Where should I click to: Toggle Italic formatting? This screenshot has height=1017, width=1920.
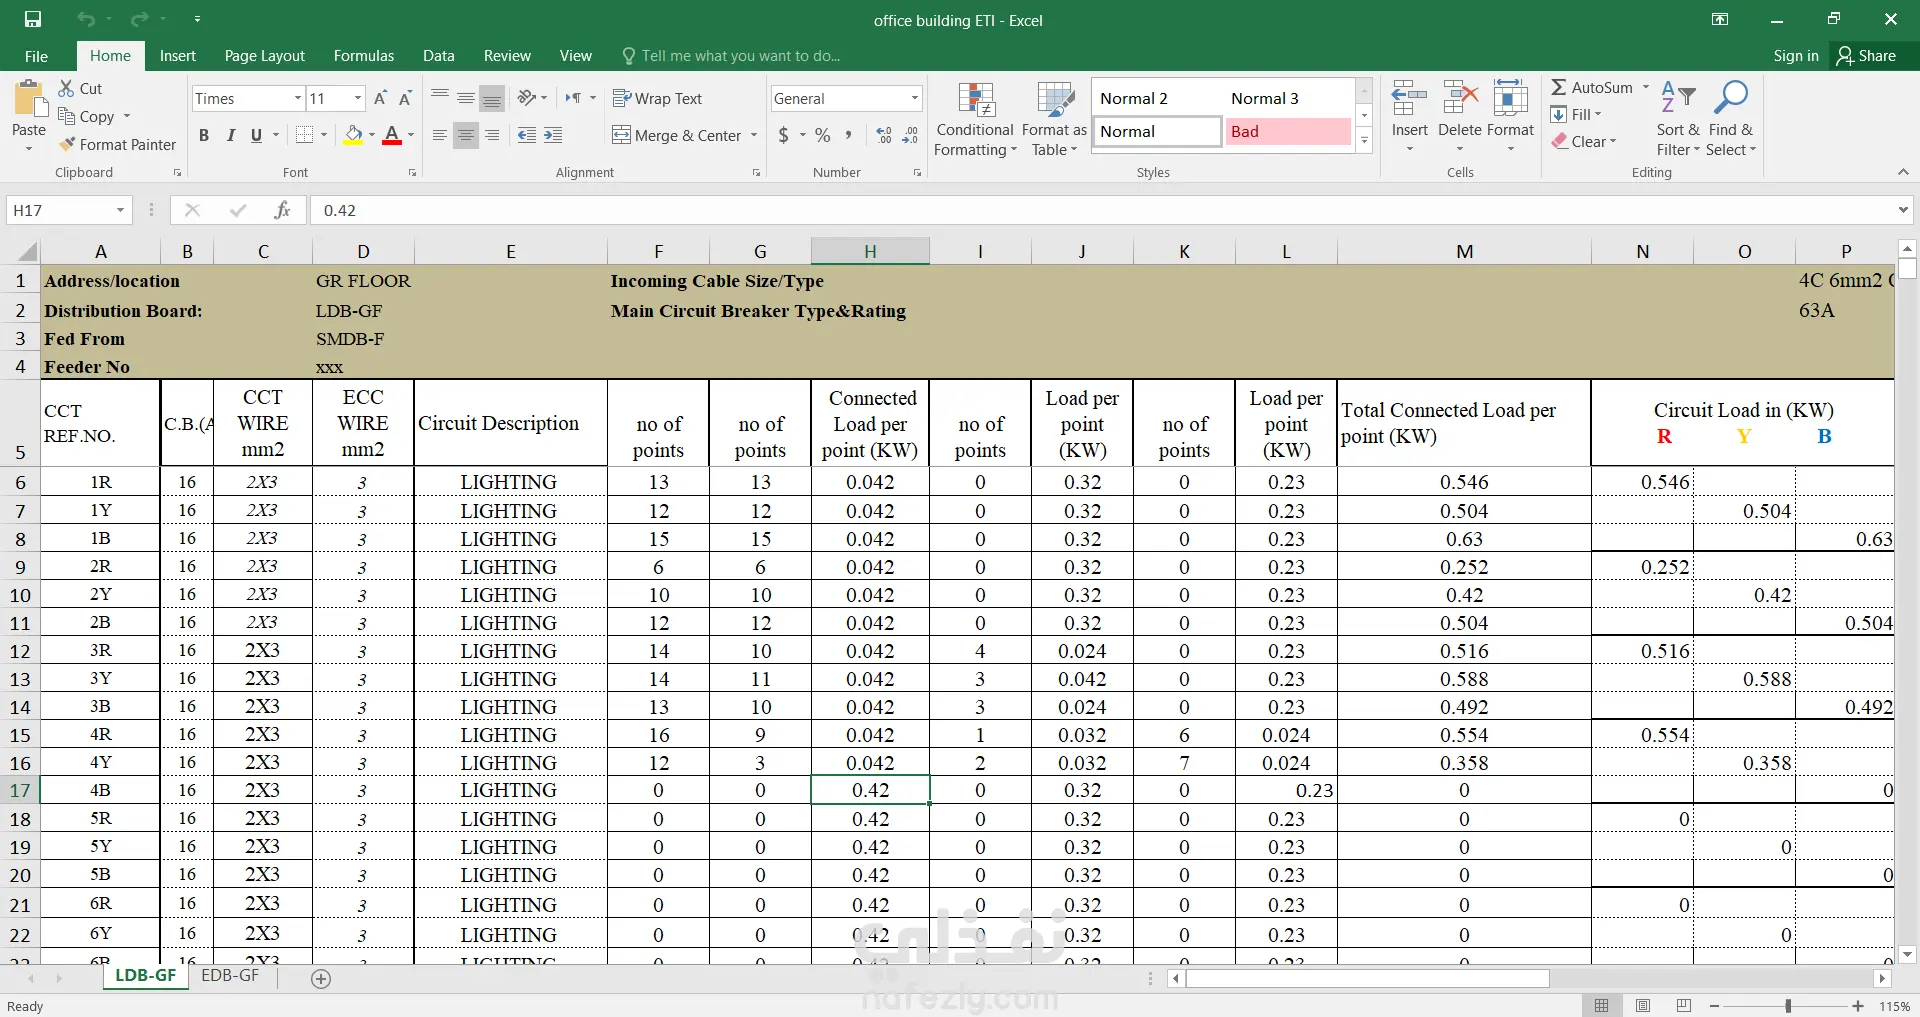(230, 135)
